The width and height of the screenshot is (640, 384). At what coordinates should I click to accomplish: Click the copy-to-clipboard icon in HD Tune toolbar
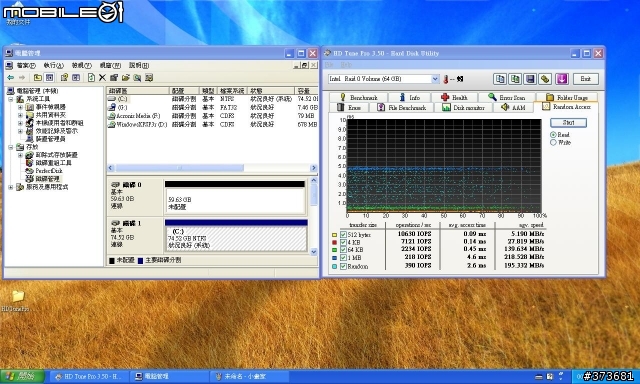[x=500, y=79]
